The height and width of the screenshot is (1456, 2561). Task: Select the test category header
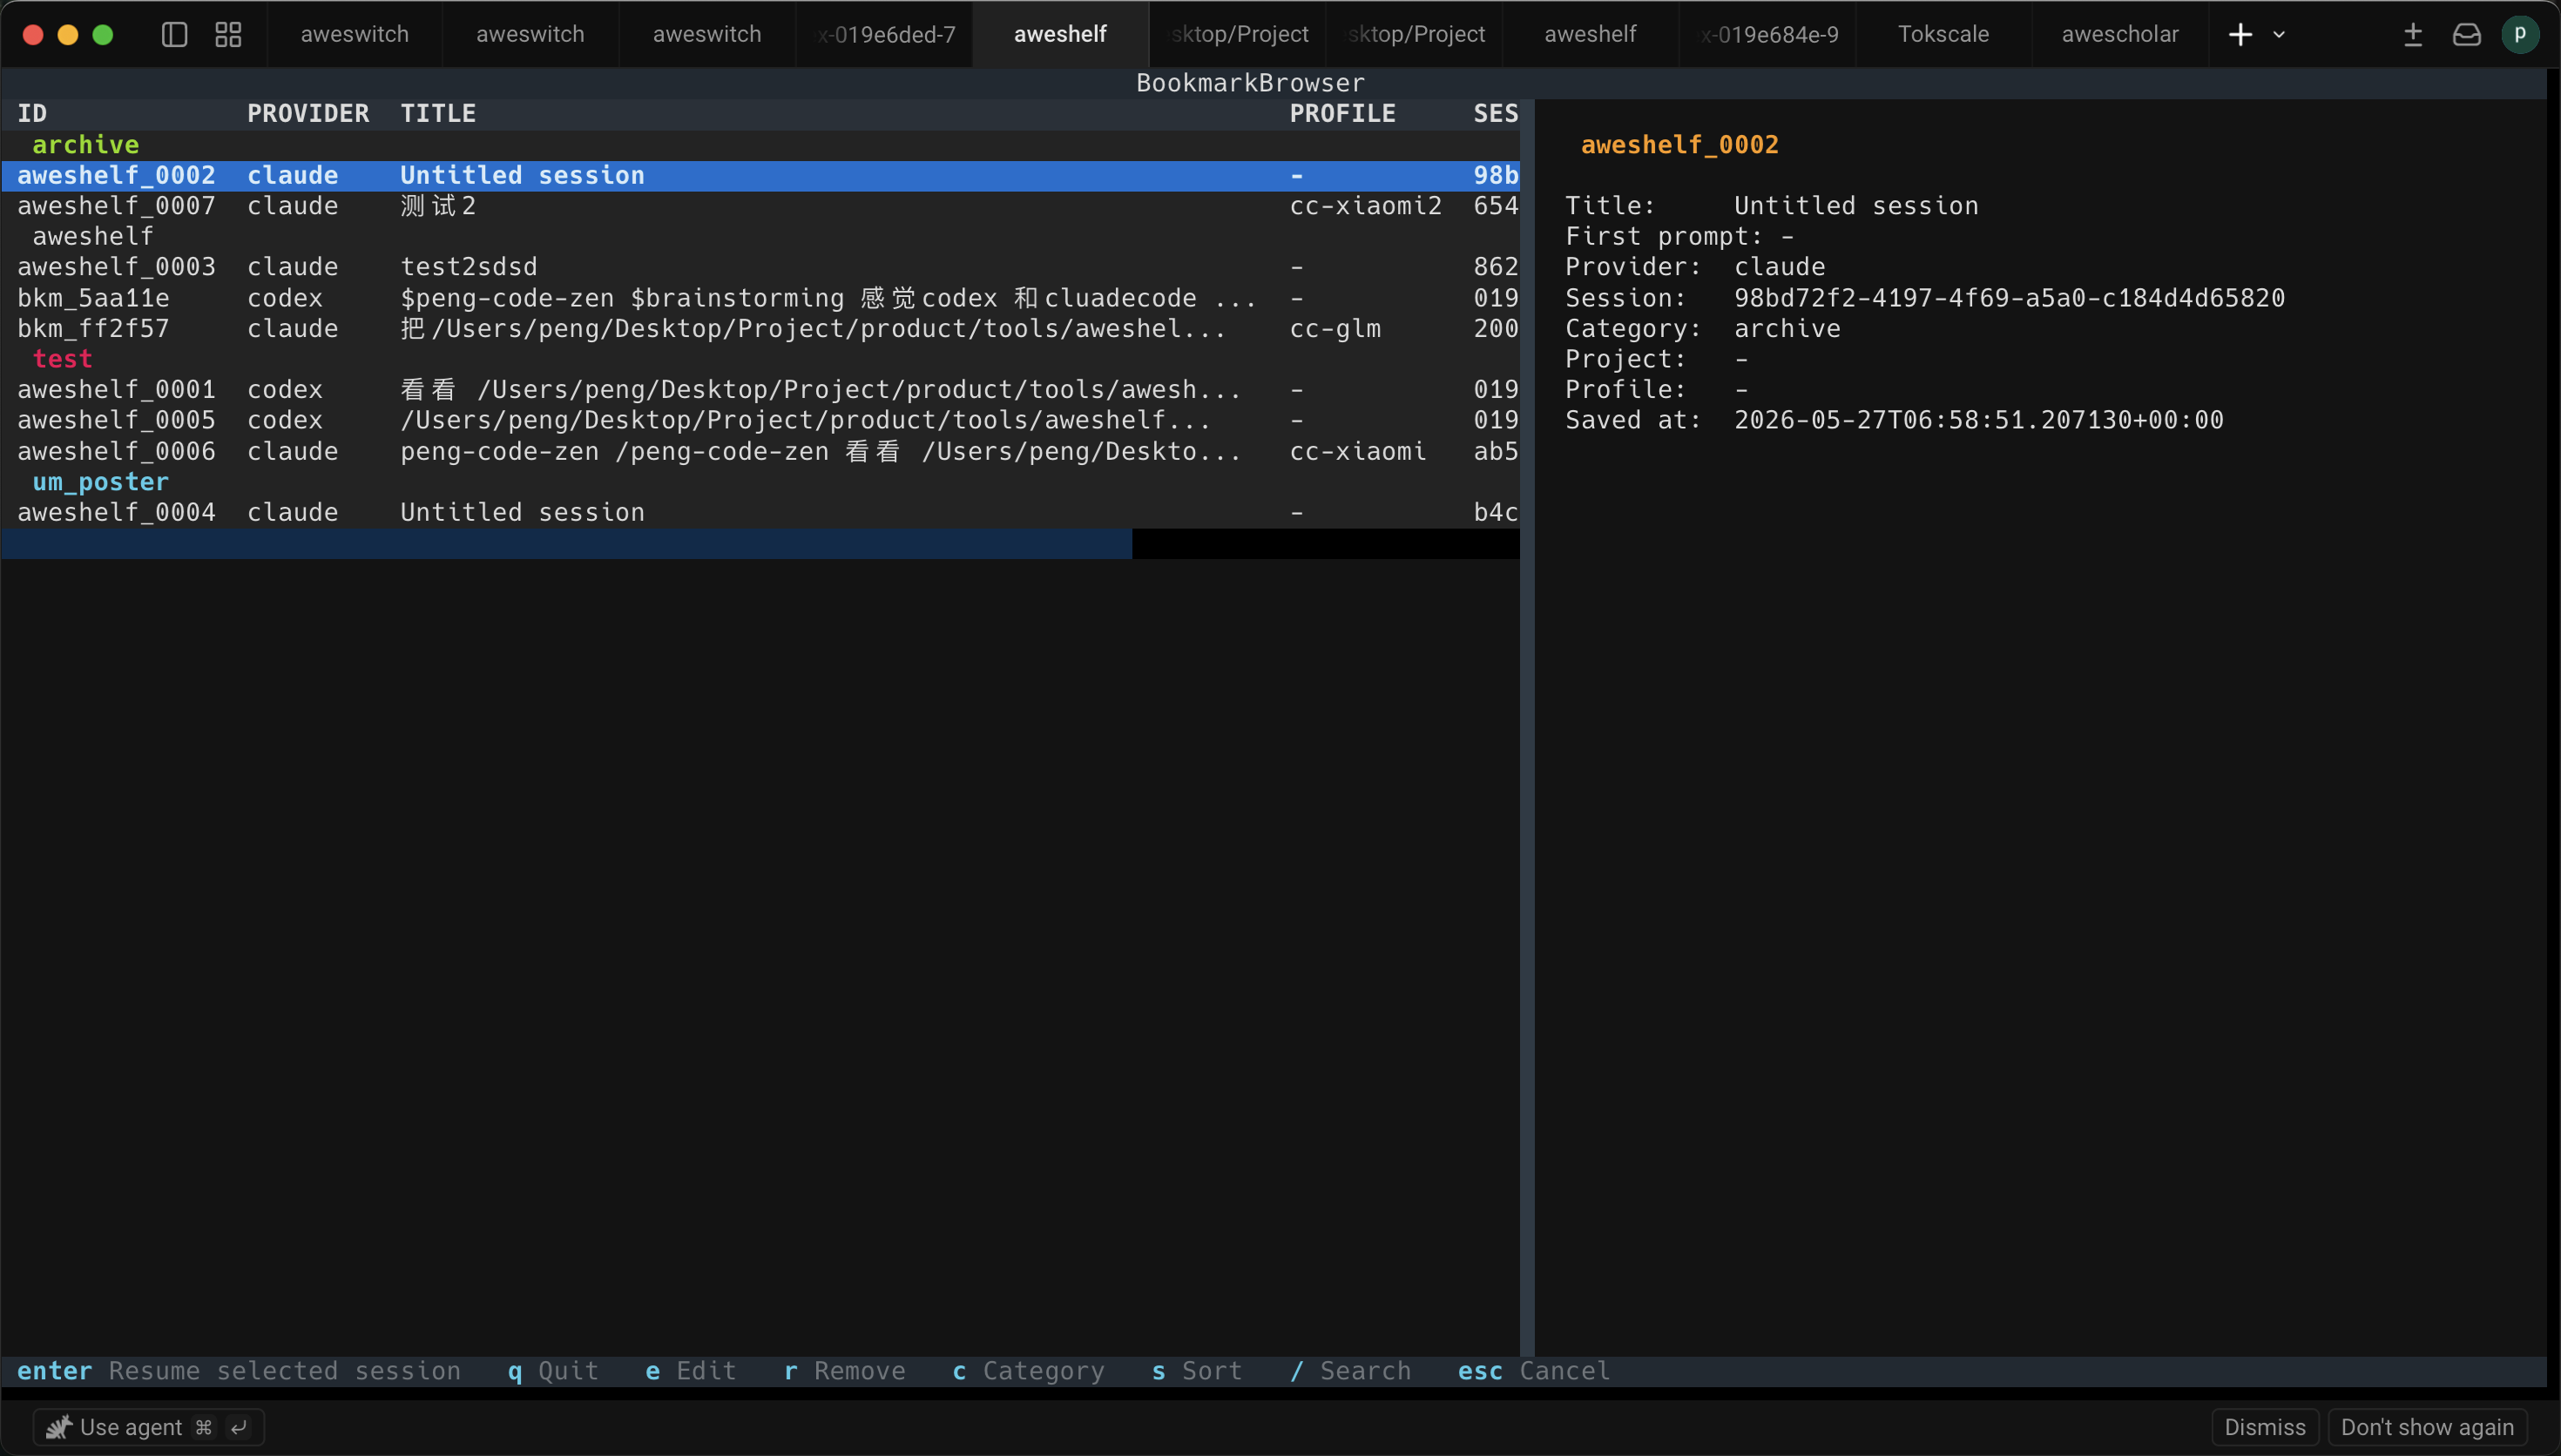pyautogui.click(x=63, y=359)
